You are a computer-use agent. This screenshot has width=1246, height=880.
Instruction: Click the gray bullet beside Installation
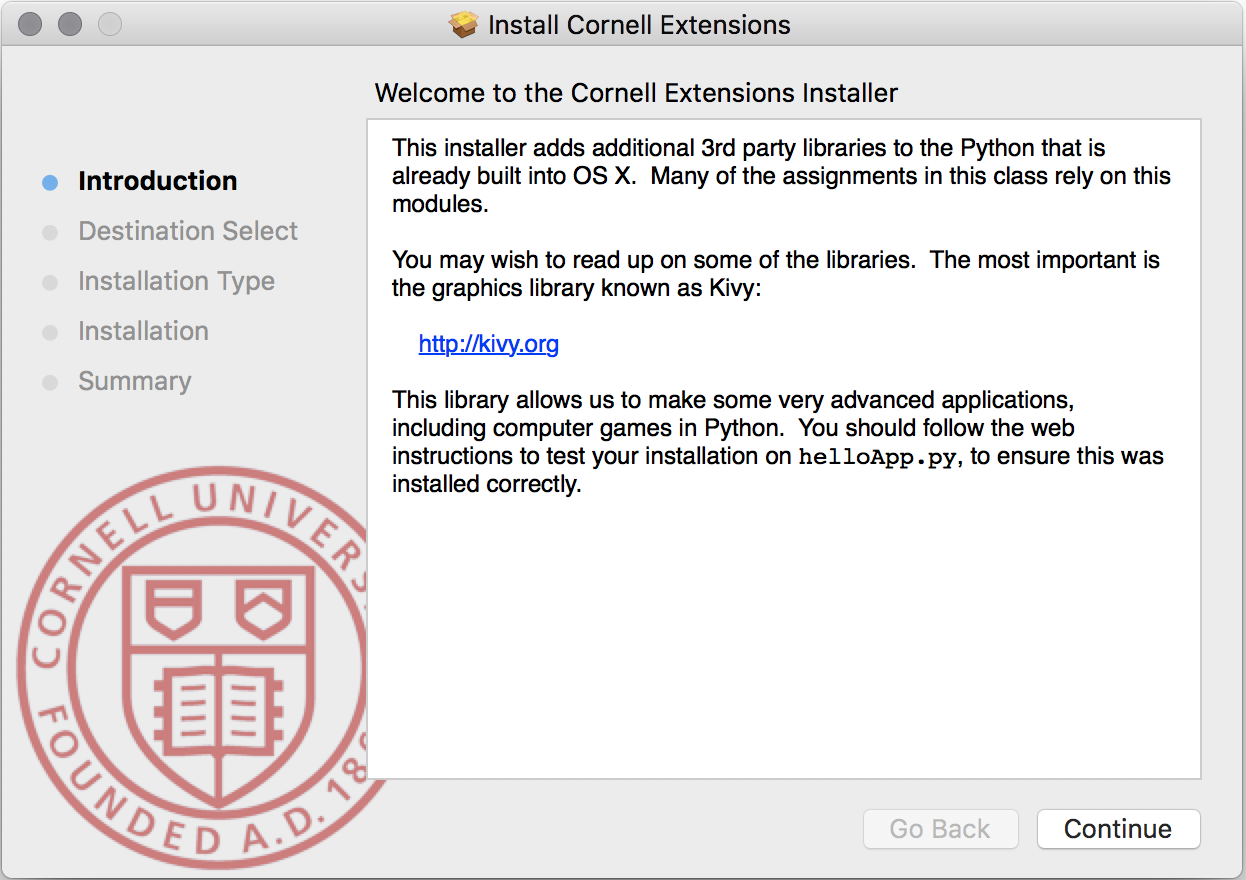click(x=50, y=332)
